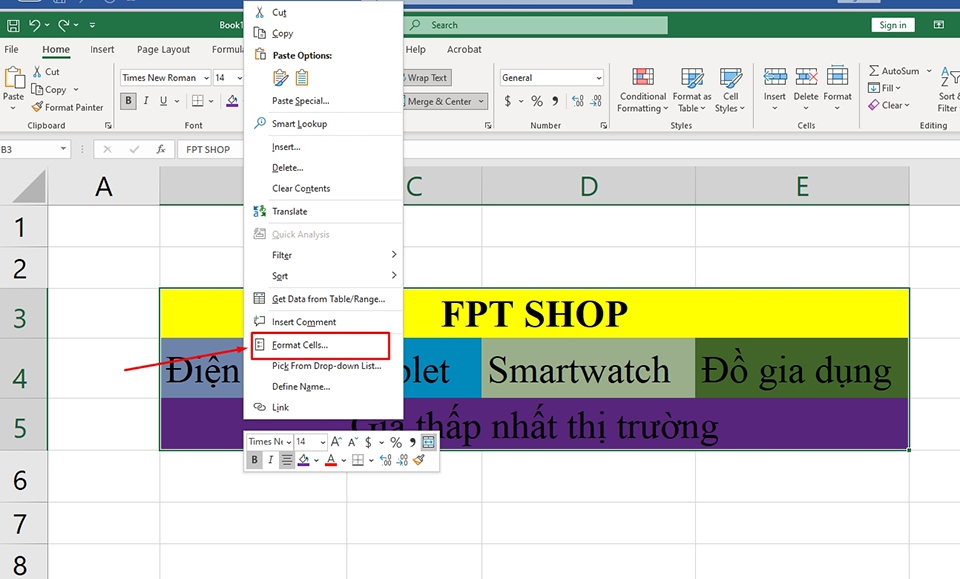Select the column D header
Image resolution: width=960 pixels, height=579 pixels.
coord(588,186)
